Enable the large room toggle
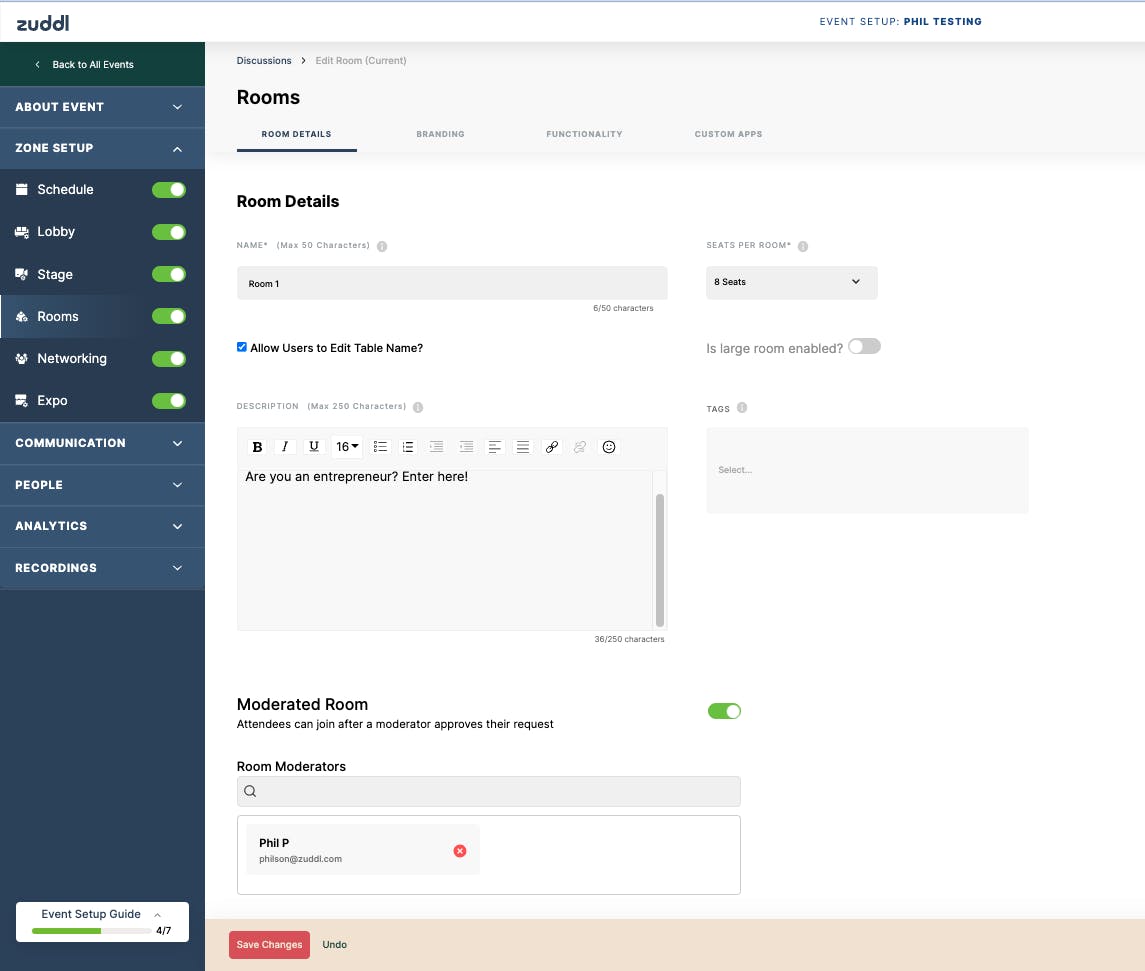 pyautogui.click(x=865, y=346)
